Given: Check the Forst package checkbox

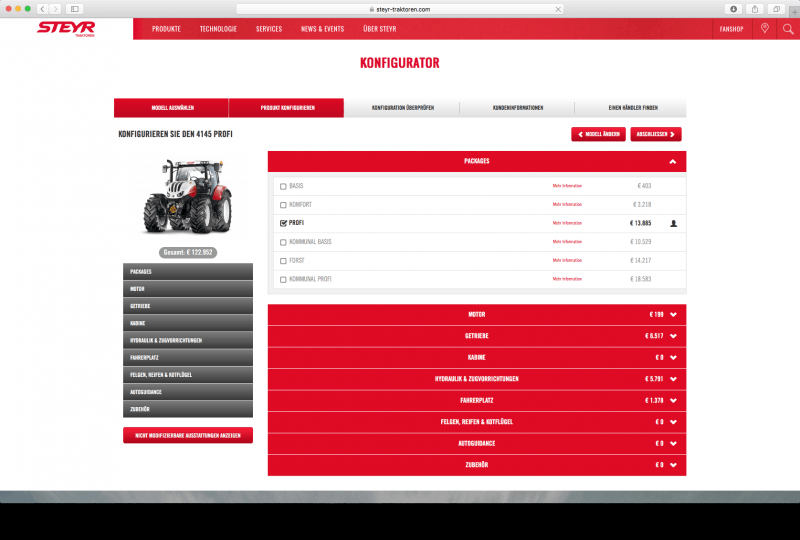Looking at the screenshot, I should 283,261.
